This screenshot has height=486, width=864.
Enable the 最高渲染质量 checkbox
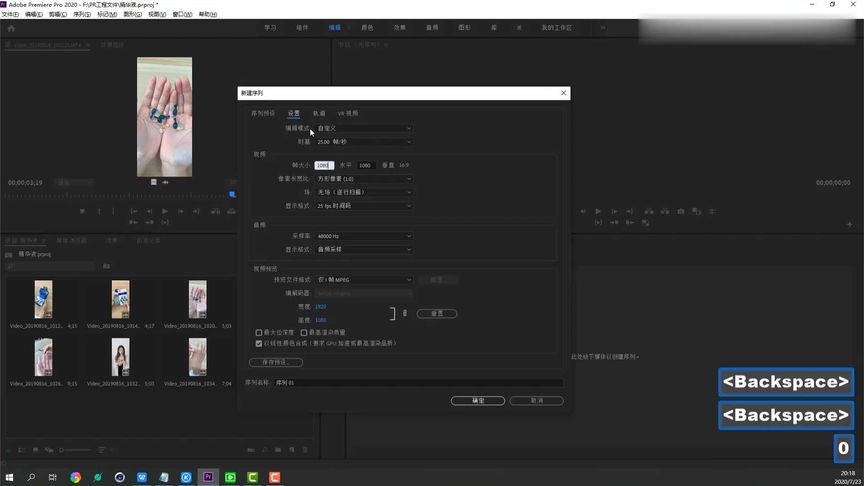click(x=304, y=332)
